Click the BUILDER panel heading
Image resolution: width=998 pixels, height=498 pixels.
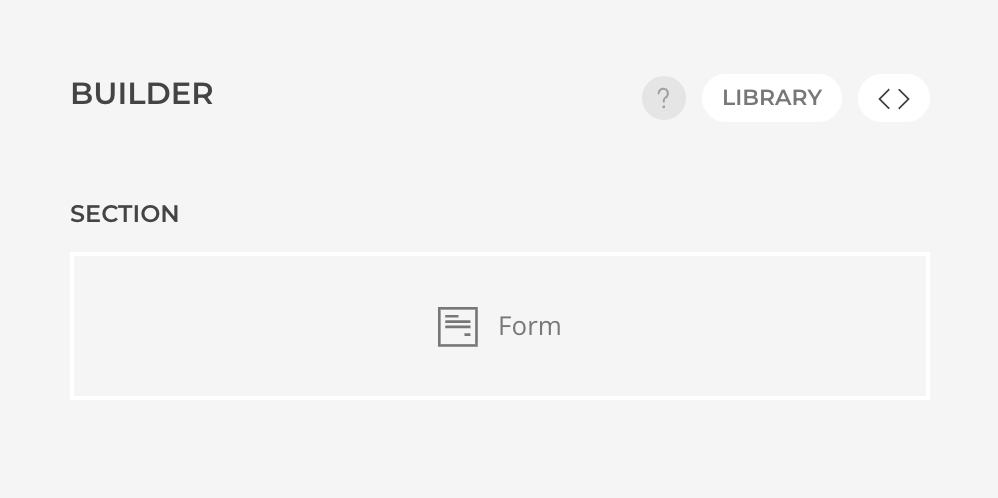[142, 94]
